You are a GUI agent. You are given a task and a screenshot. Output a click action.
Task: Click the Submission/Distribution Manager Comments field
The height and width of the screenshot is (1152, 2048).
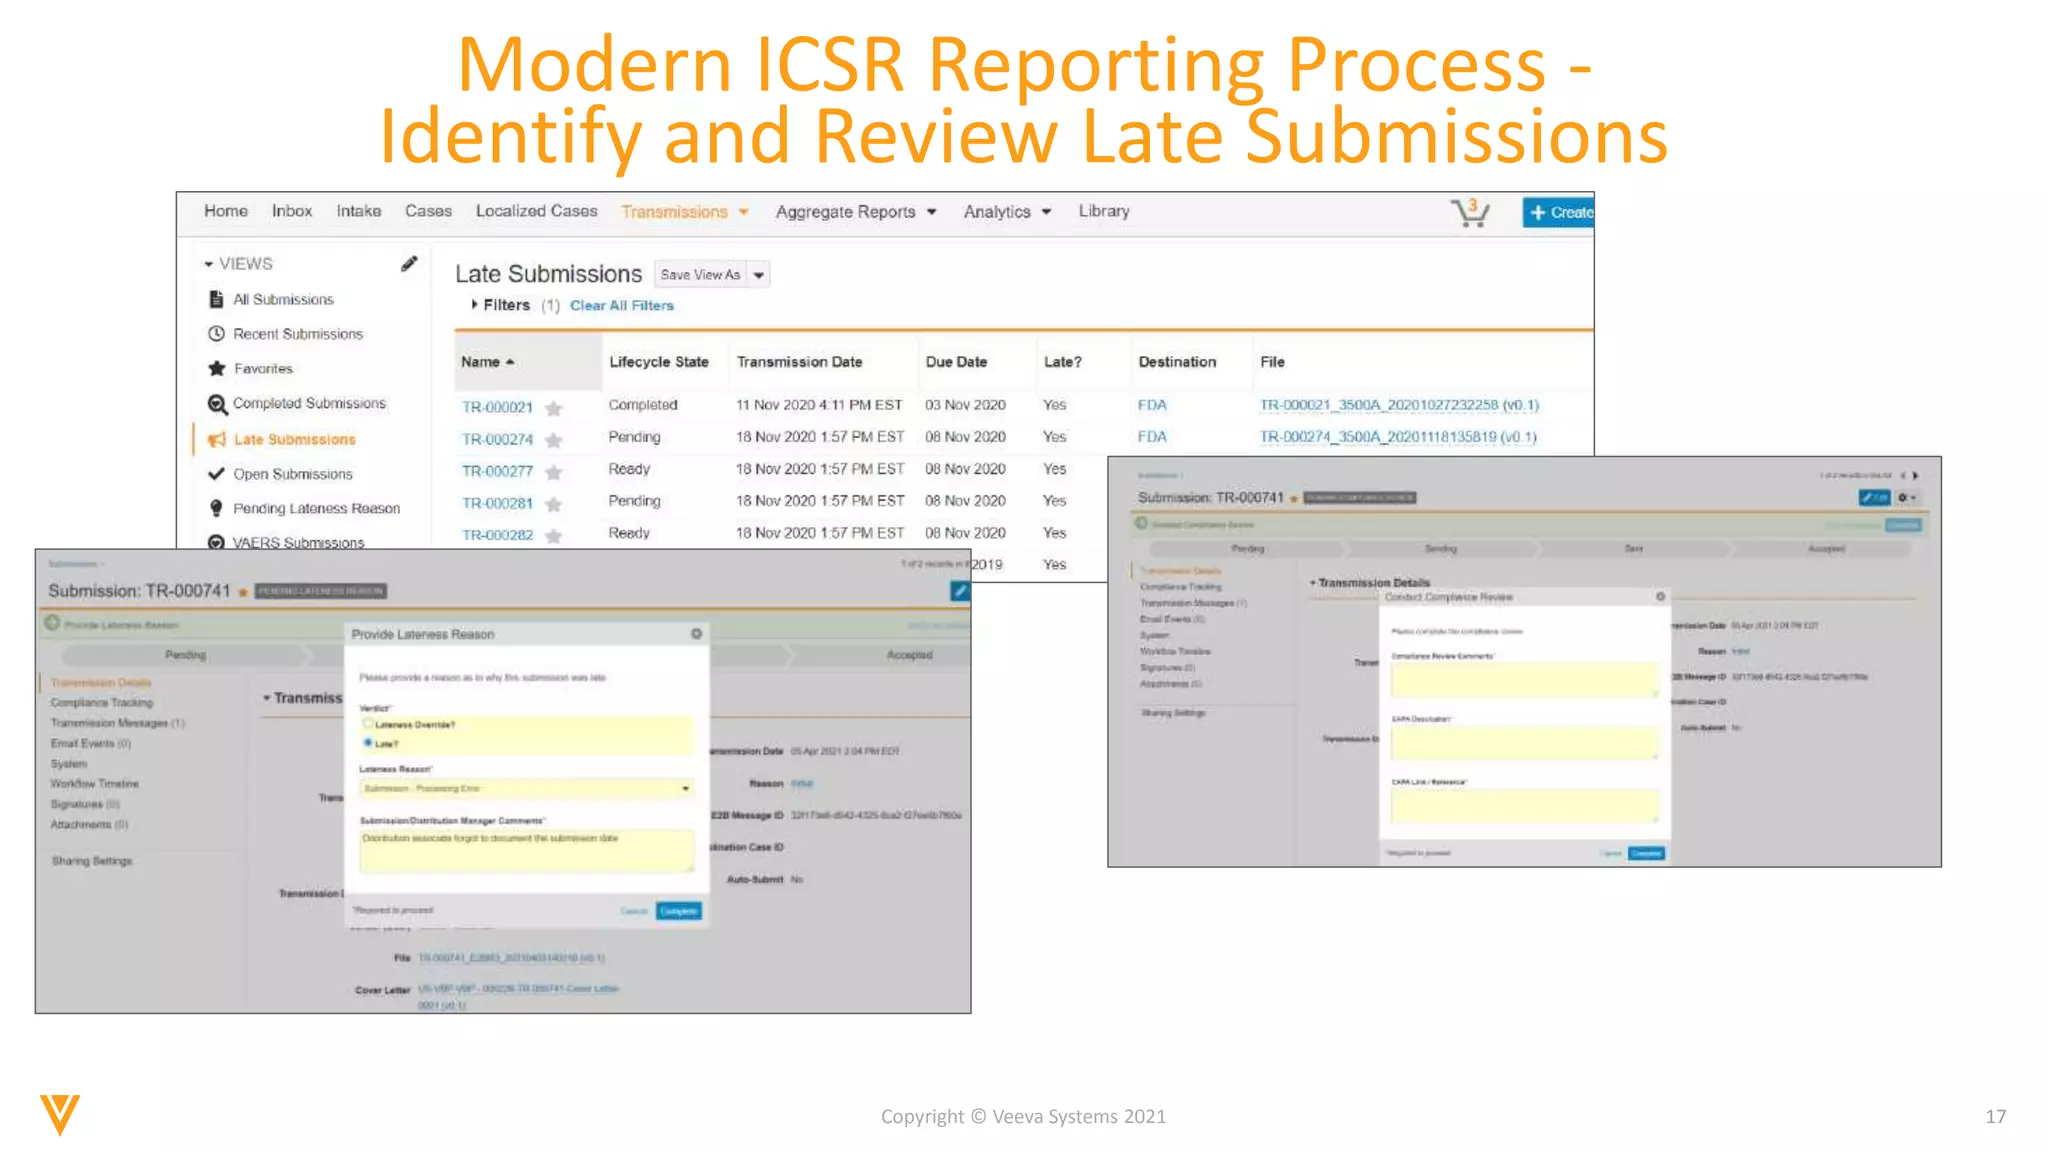[x=526, y=851]
